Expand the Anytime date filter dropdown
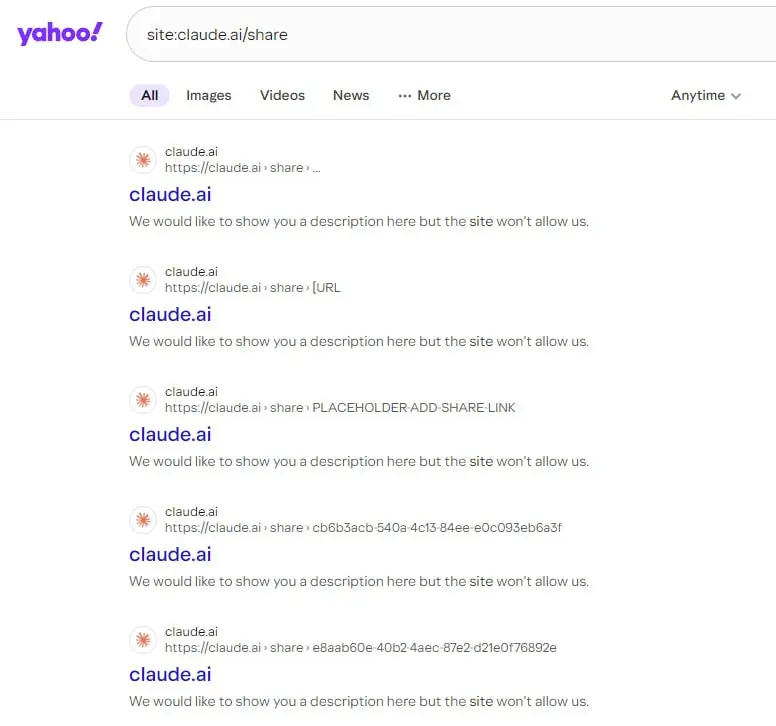Image resolution: width=776 pixels, height=726 pixels. click(x=706, y=95)
